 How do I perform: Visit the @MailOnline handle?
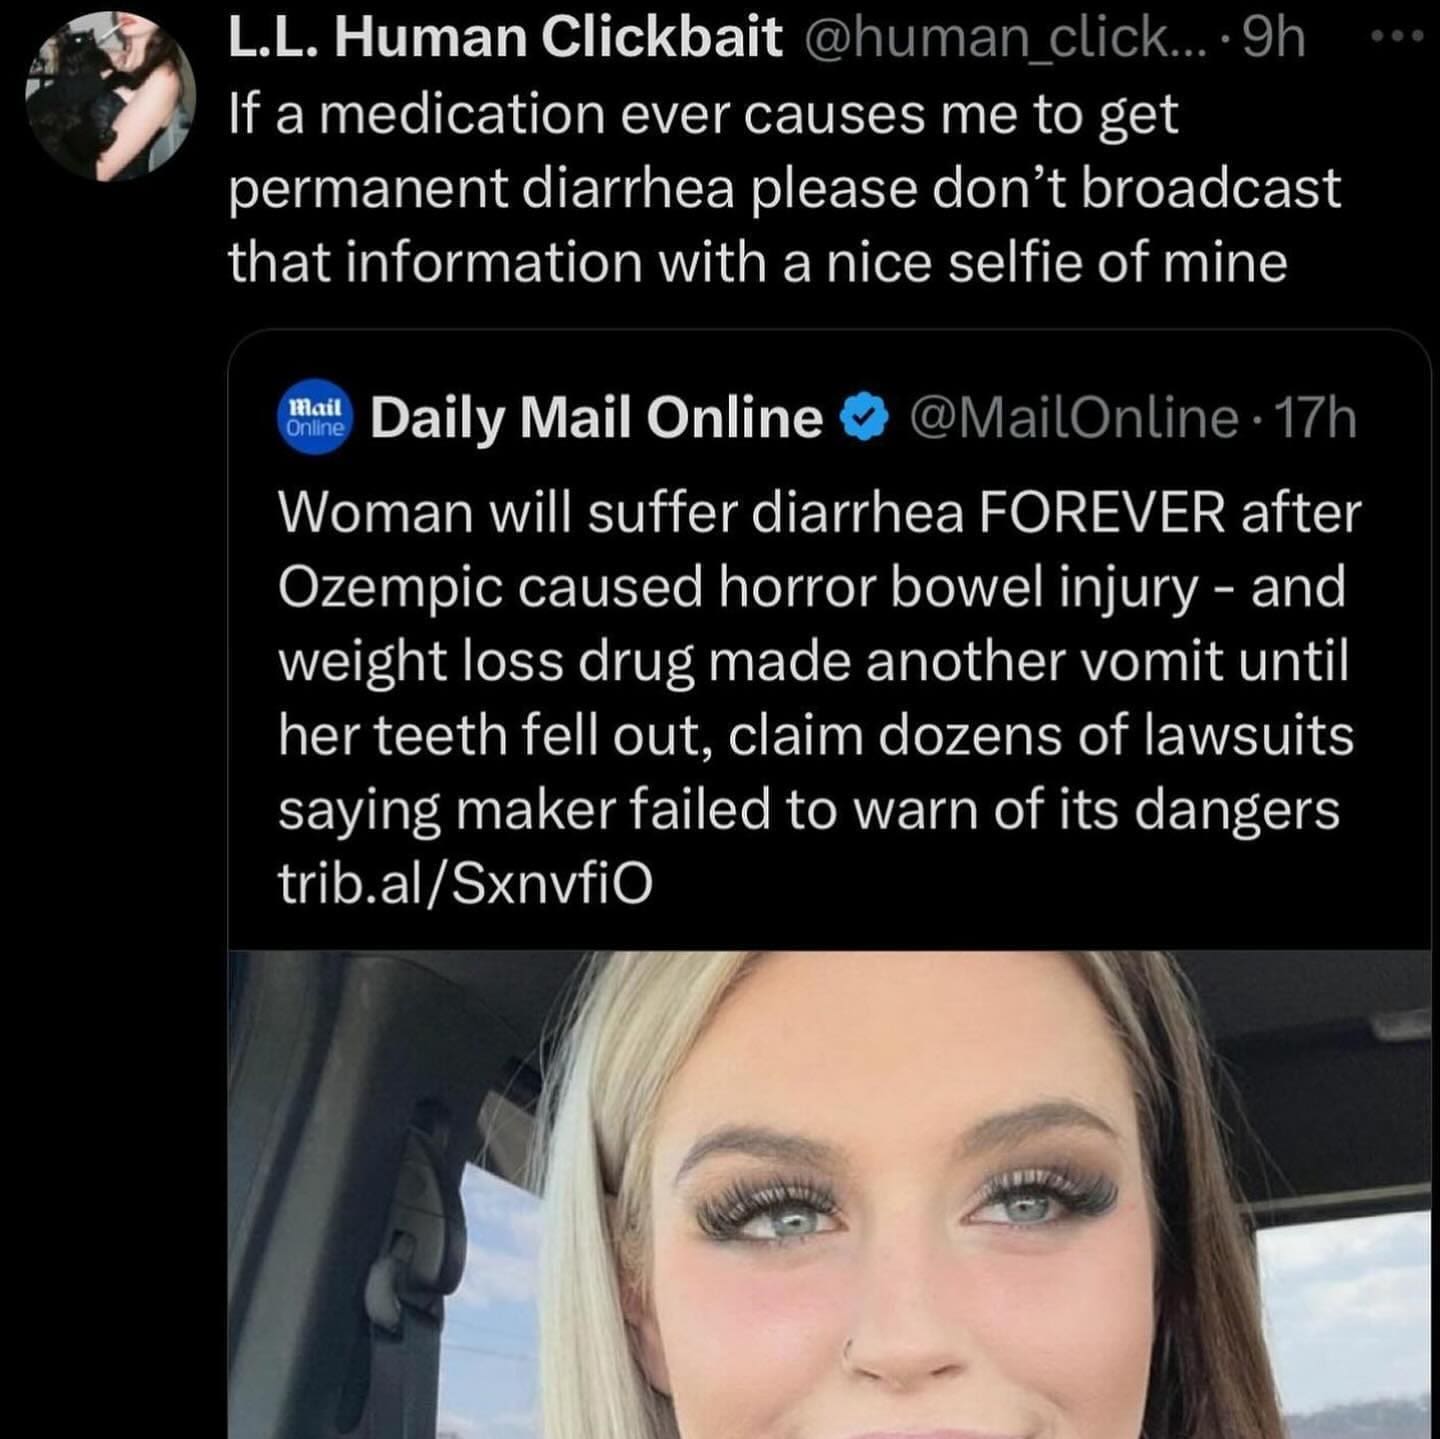(x=1074, y=418)
